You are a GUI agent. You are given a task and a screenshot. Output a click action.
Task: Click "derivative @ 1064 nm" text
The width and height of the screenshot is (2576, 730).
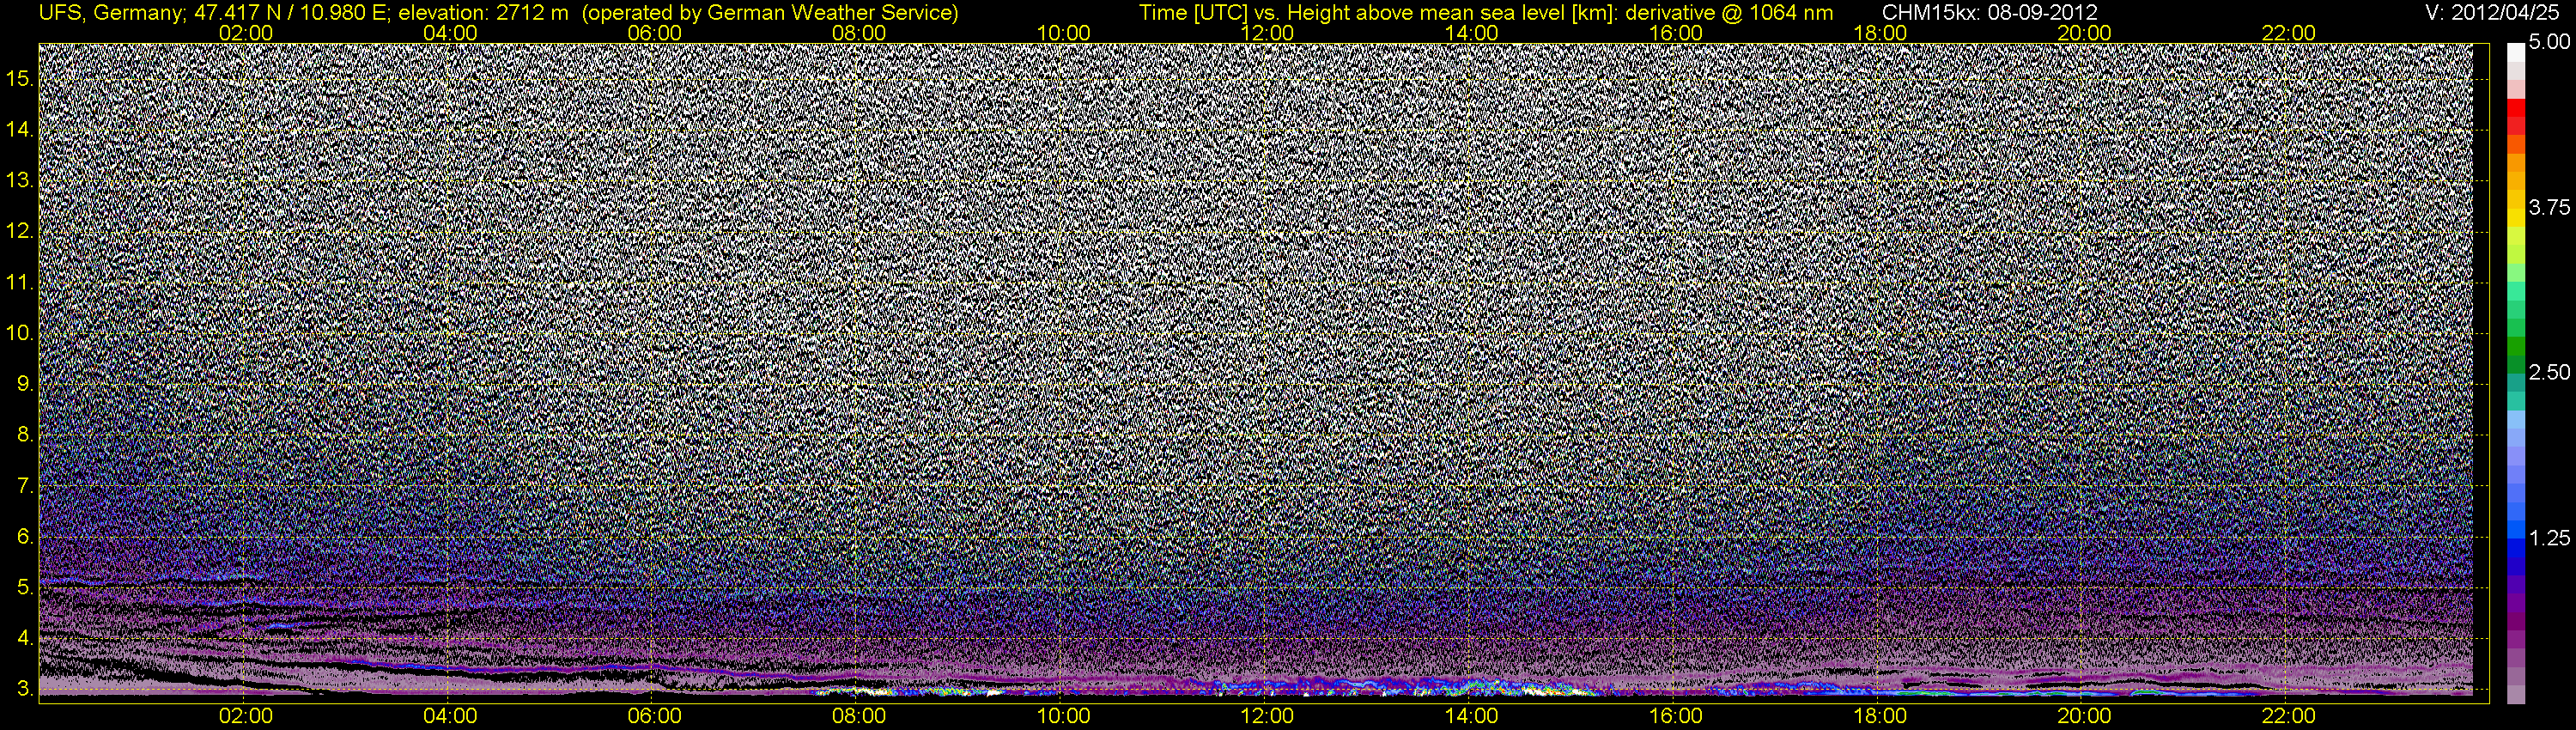pyautogui.click(x=1729, y=13)
